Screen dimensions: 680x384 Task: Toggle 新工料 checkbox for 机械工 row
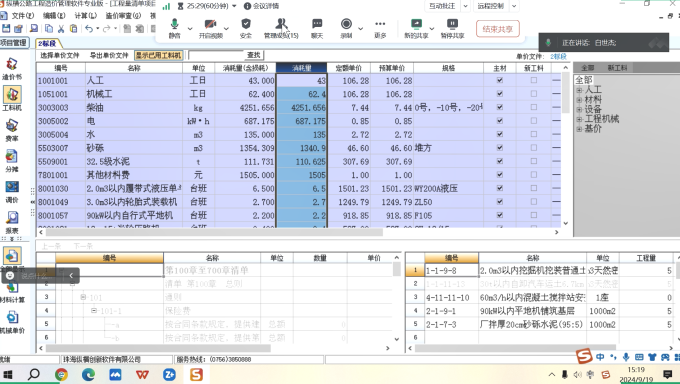click(x=533, y=94)
